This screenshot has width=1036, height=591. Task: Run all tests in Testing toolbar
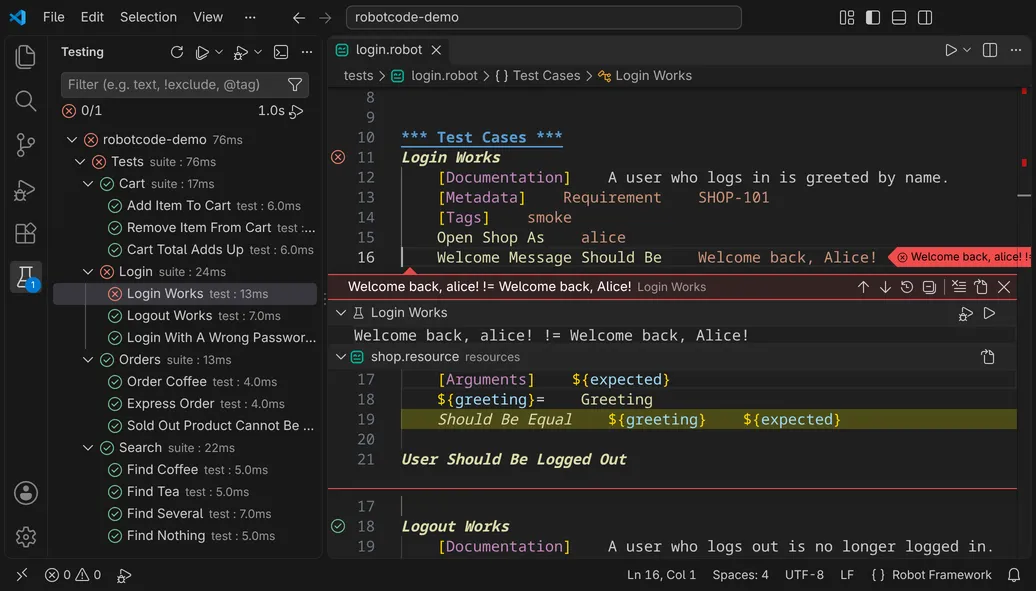click(x=202, y=52)
